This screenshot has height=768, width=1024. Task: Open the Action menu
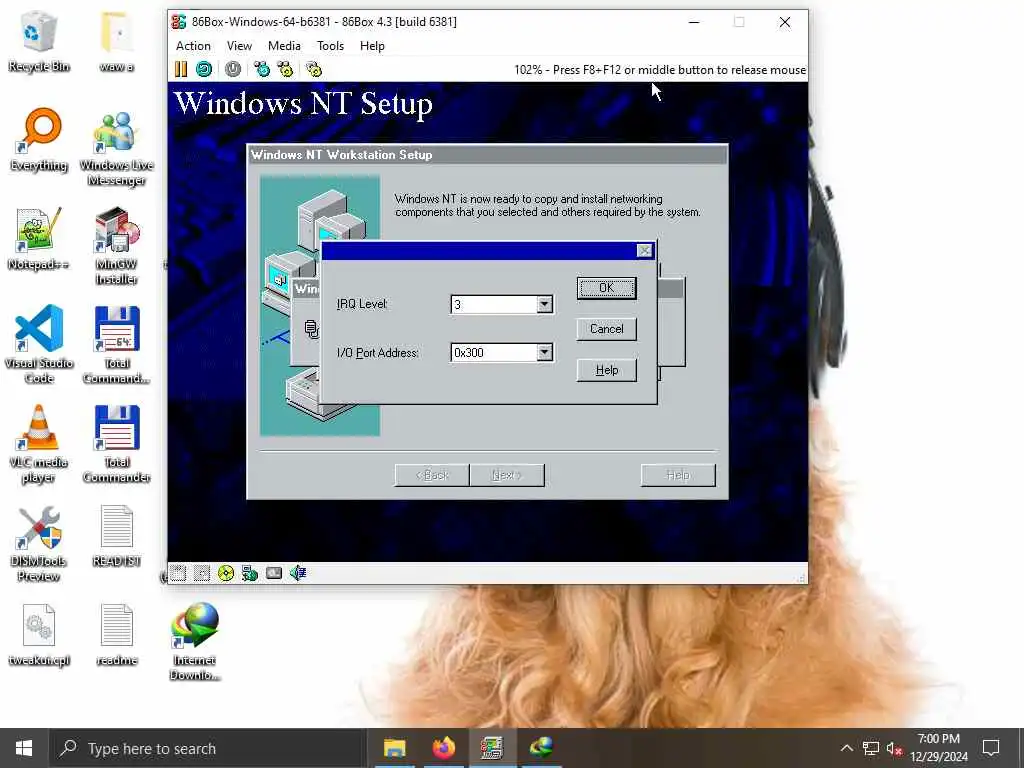[193, 46]
